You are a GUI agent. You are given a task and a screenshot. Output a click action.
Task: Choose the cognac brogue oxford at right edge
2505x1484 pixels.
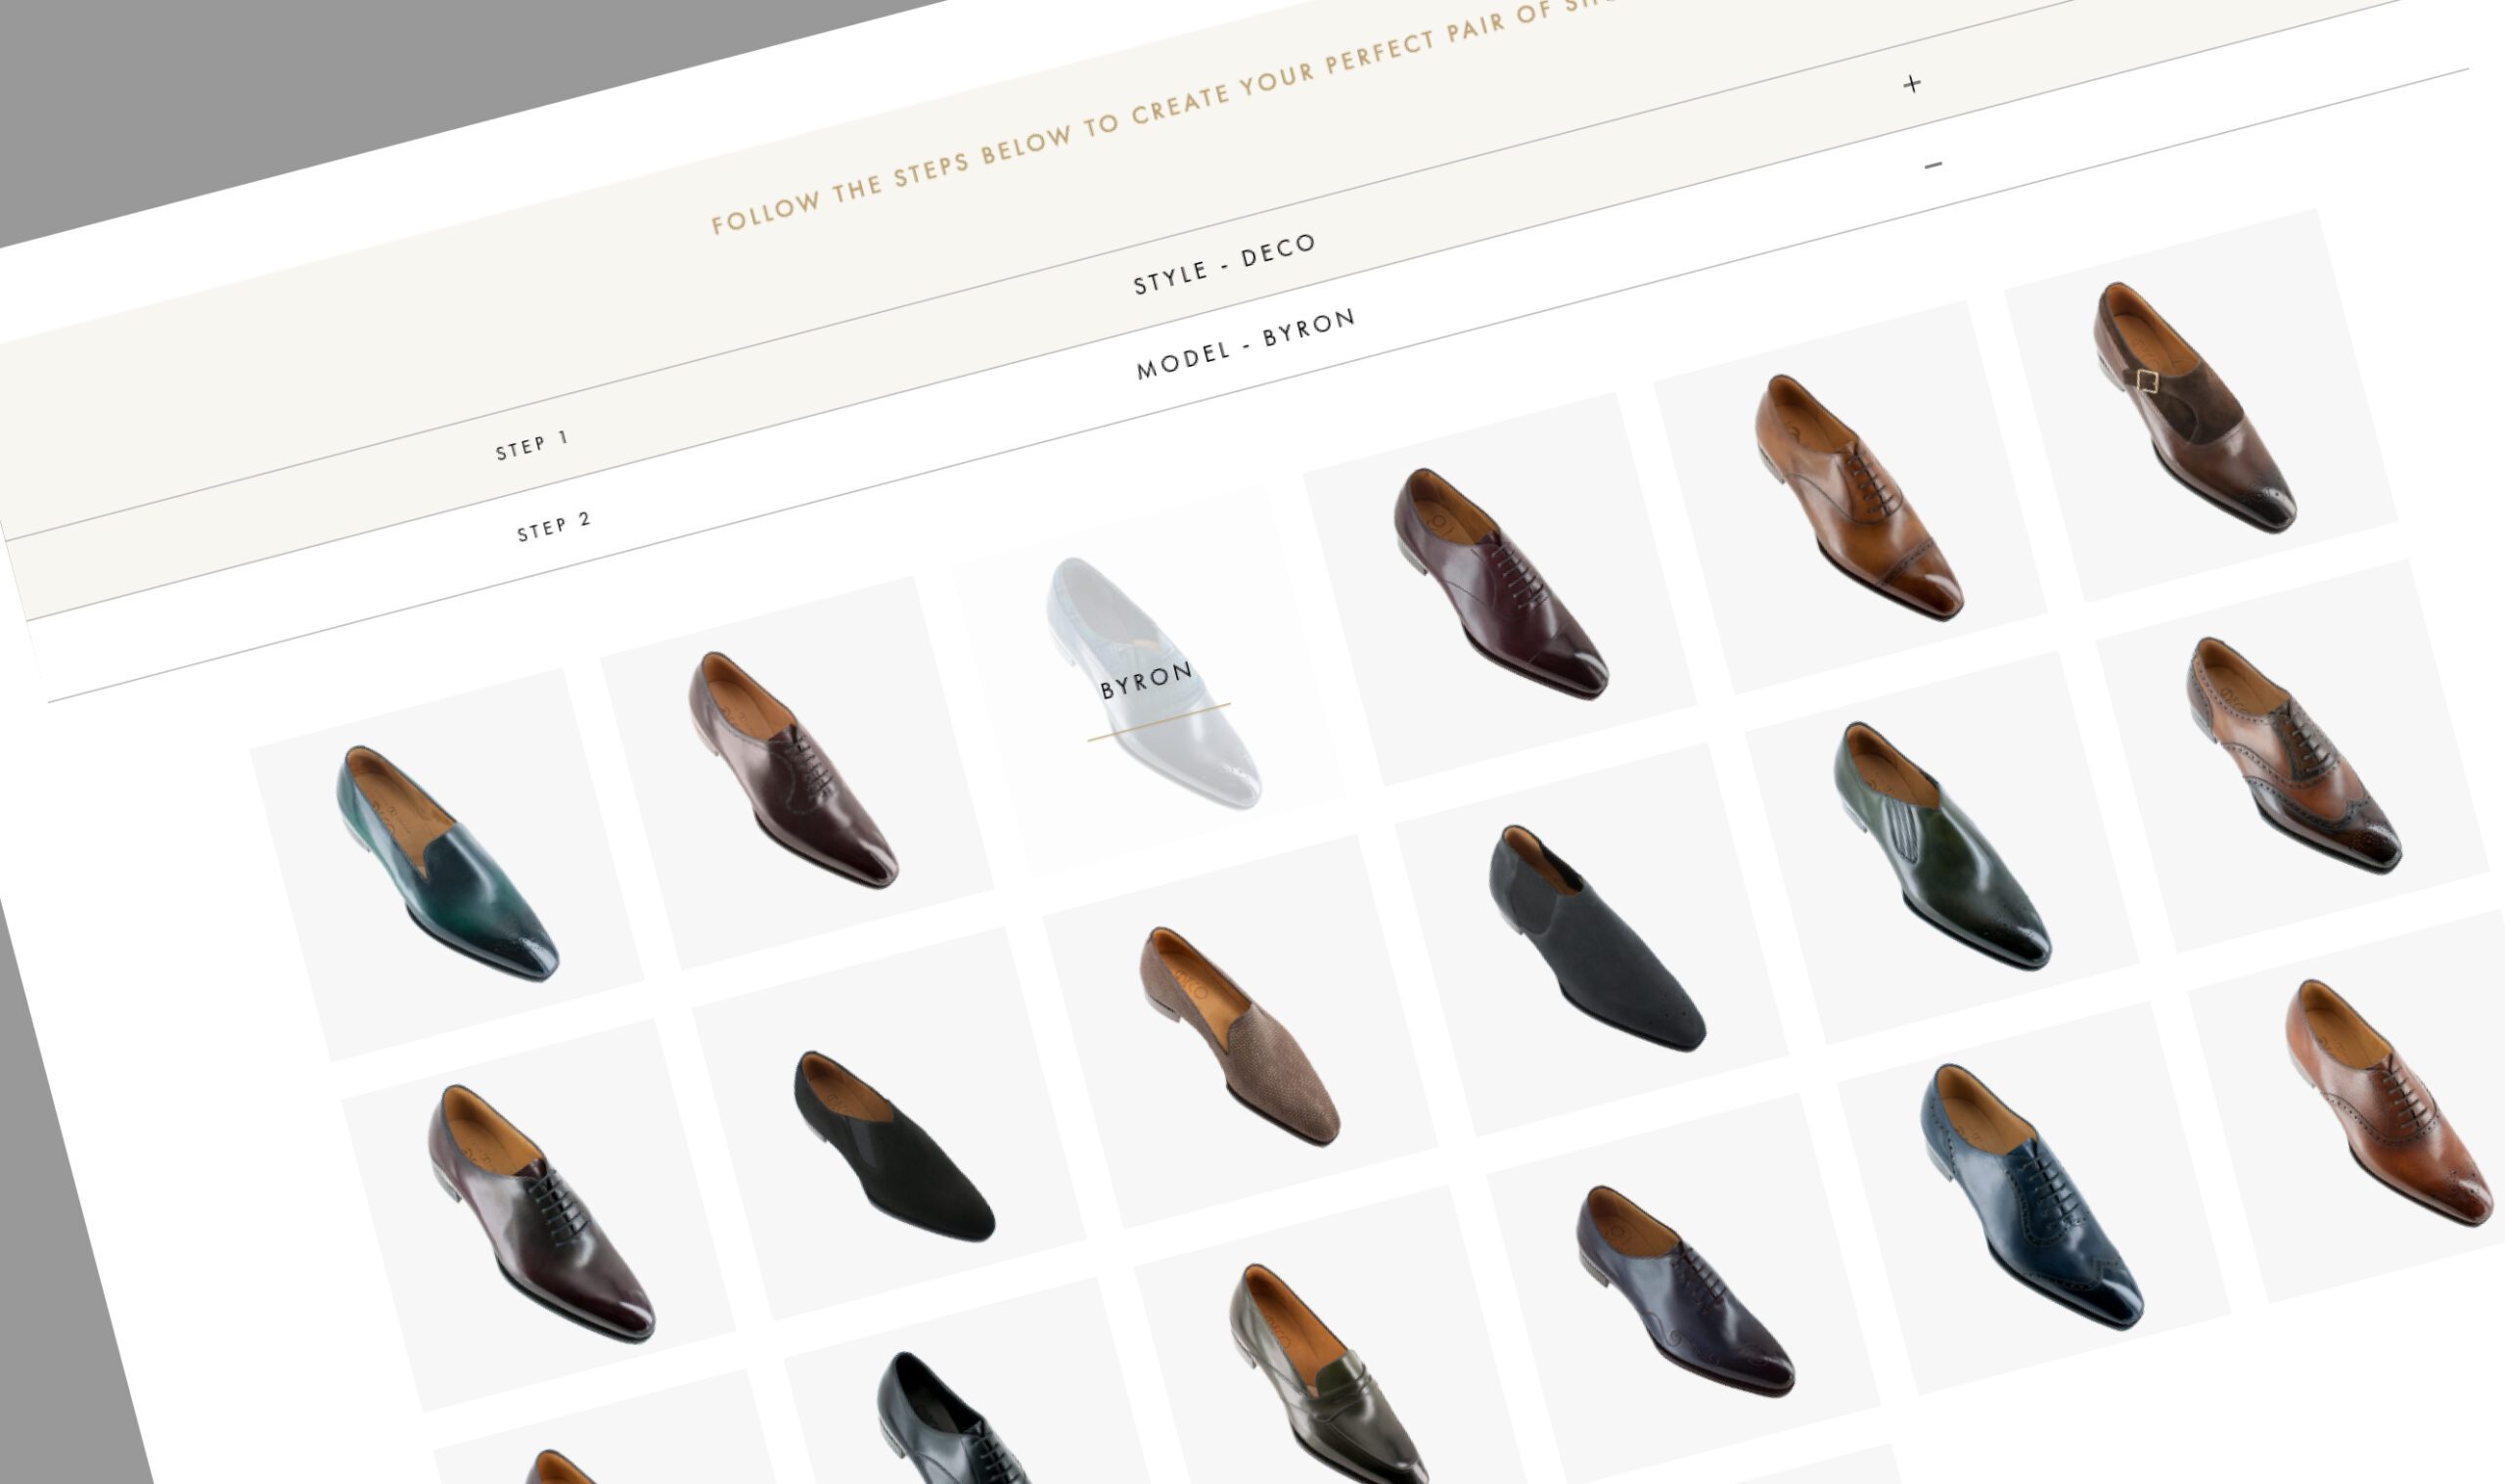click(x=2390, y=1103)
